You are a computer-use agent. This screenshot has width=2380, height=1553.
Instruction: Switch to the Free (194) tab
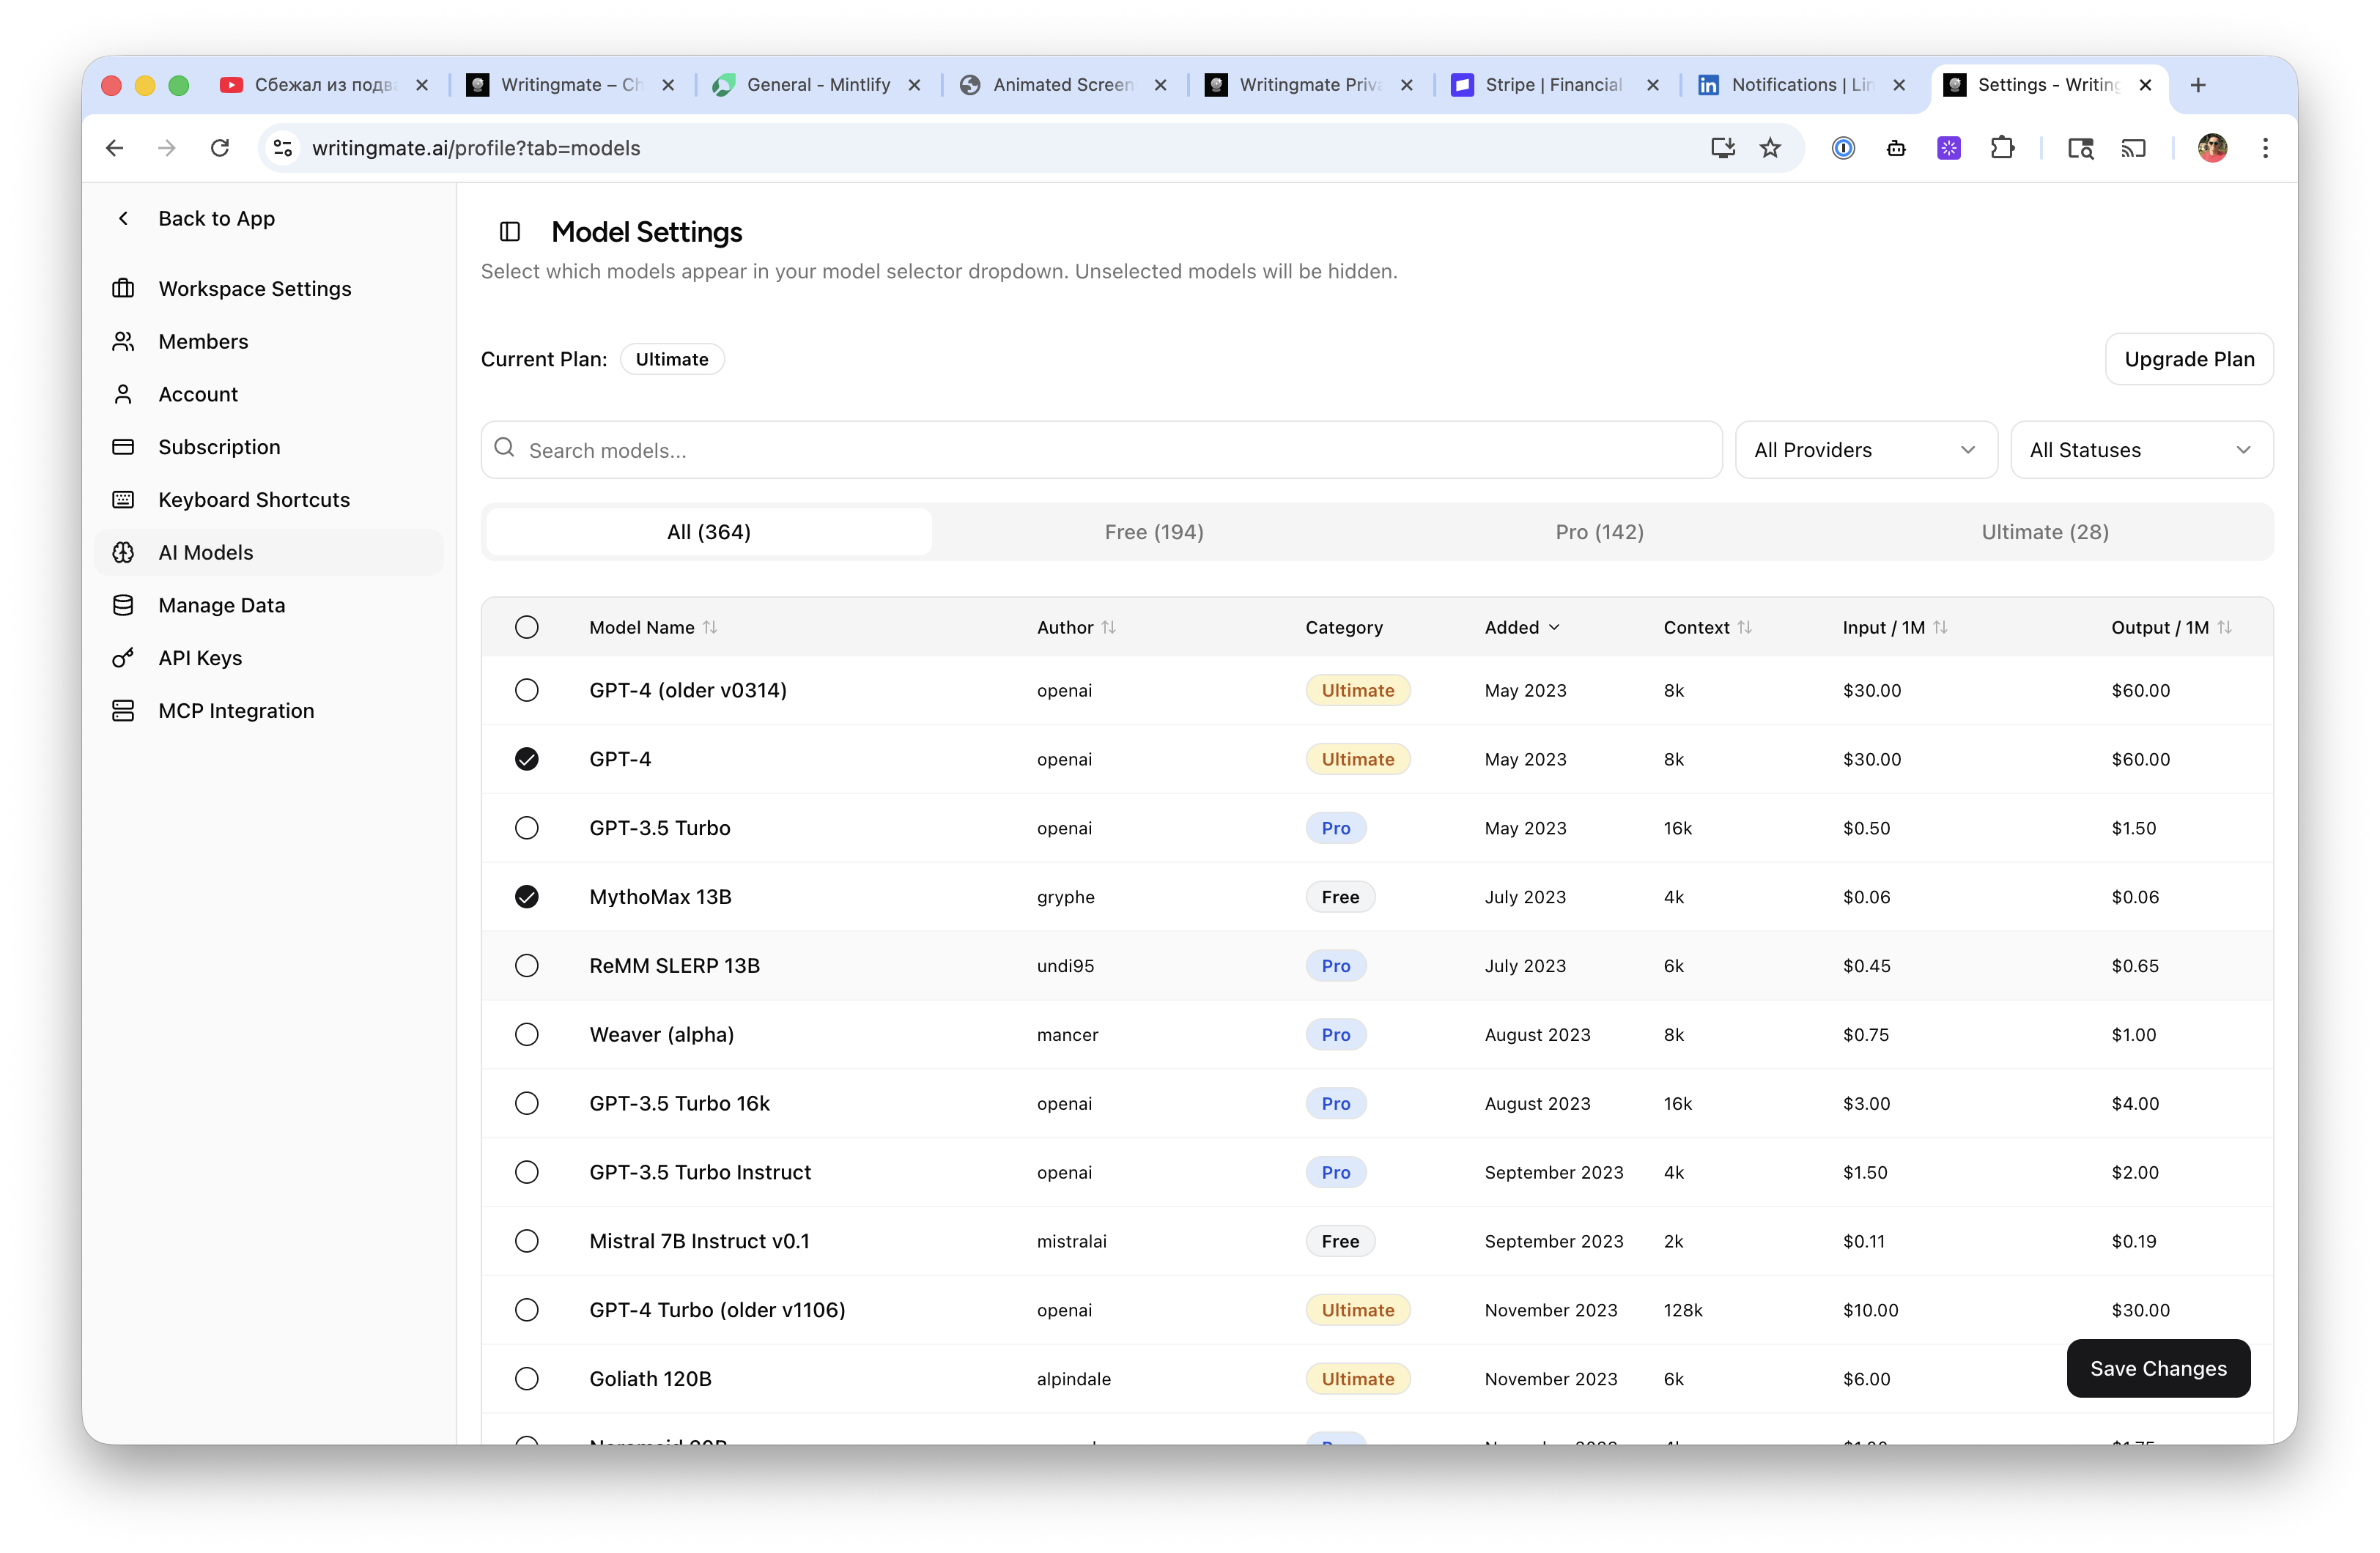1154,532
